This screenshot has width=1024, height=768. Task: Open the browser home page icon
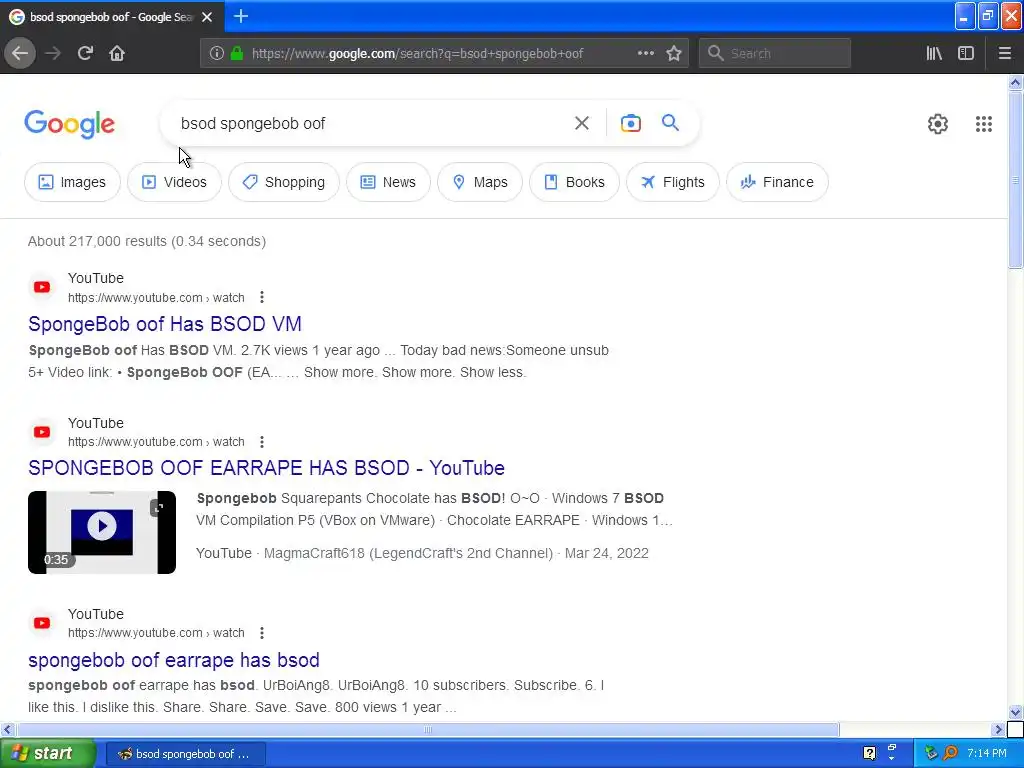coord(117,53)
